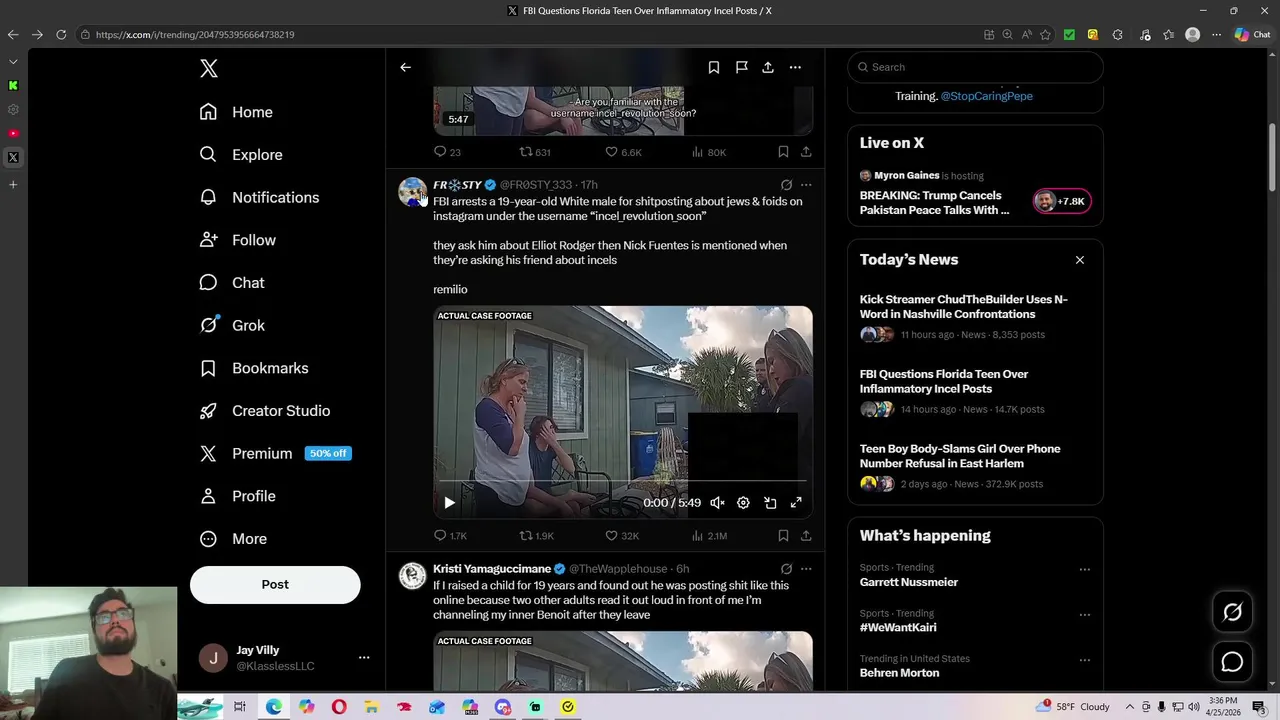1280x720 pixels.
Task: Open the @StopCaringPepe mention link
Action: [987, 96]
